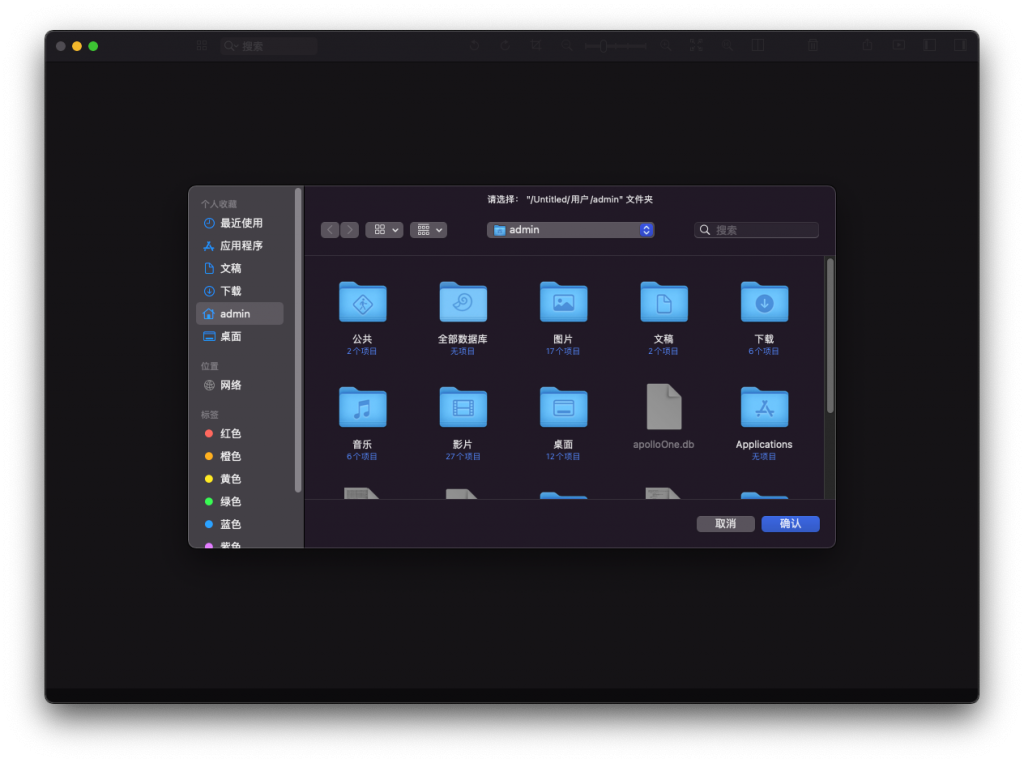Select the crop tool in main toolbar

pos(536,46)
